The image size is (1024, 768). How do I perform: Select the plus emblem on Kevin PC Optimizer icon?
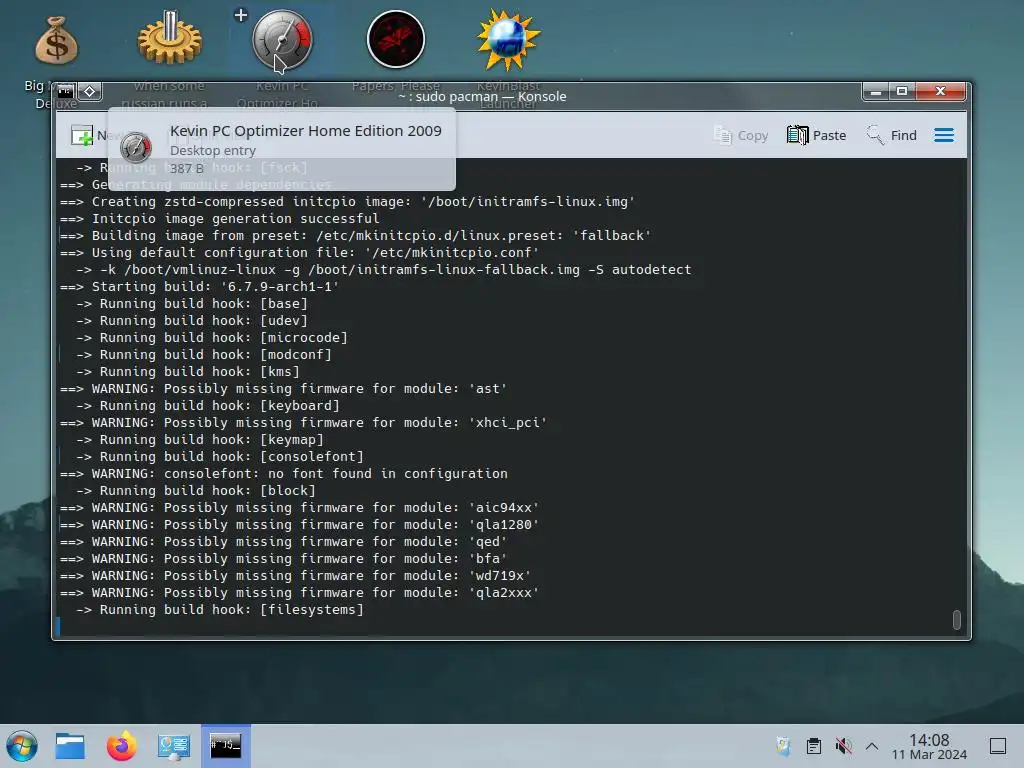(x=241, y=15)
